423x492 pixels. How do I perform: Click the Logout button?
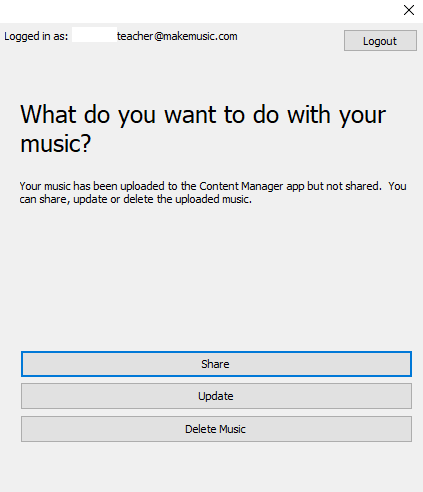coord(380,41)
